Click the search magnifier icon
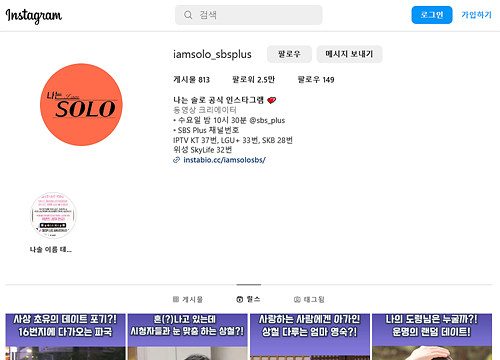Screen dimensions: 500x360 188,15
